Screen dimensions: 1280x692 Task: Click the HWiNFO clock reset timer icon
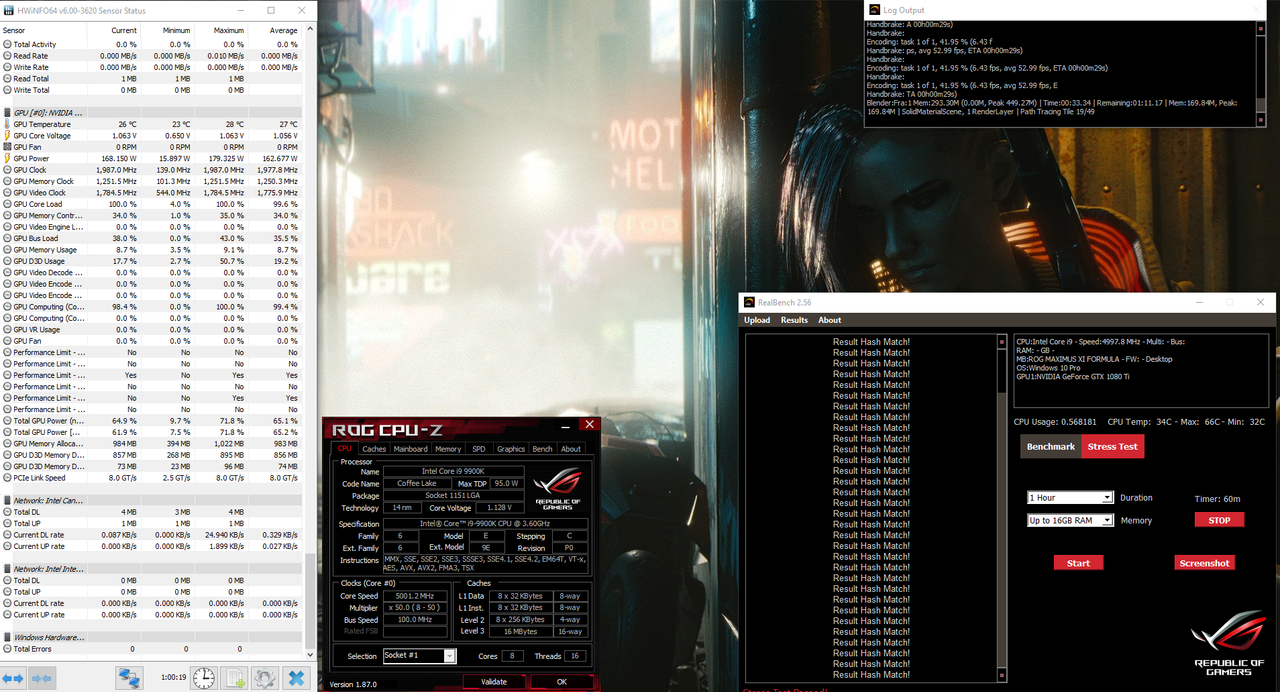click(203, 678)
